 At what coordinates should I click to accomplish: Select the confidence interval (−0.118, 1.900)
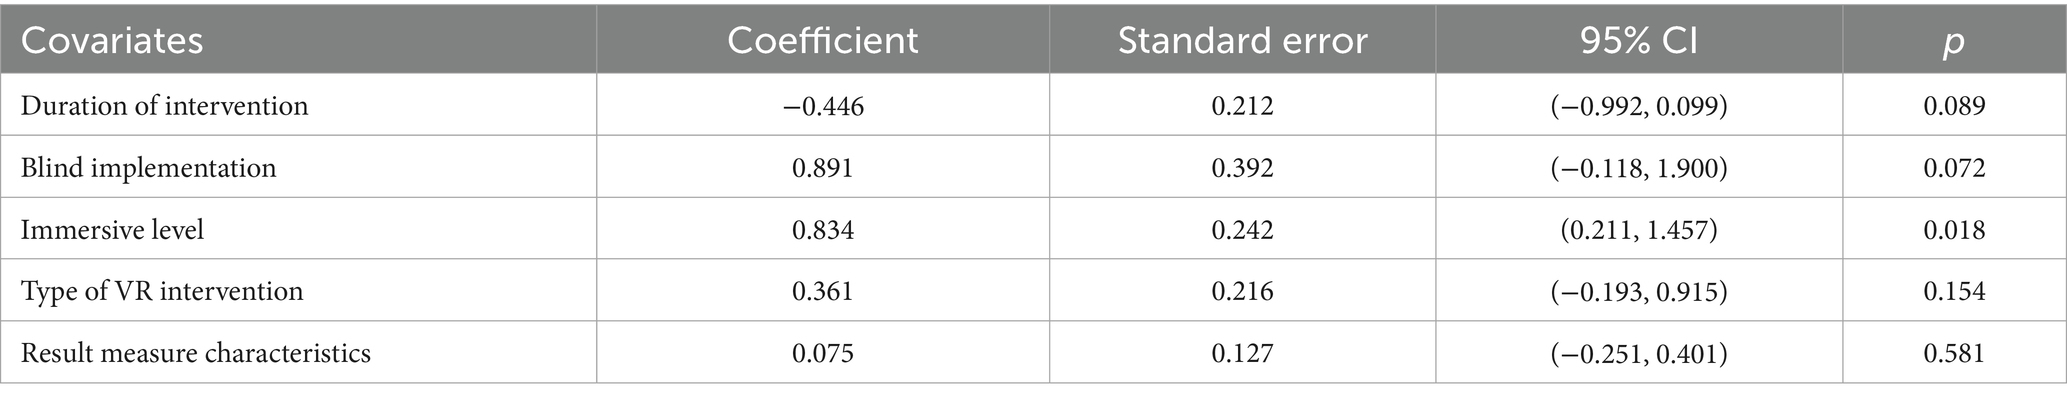pyautogui.click(x=1639, y=168)
